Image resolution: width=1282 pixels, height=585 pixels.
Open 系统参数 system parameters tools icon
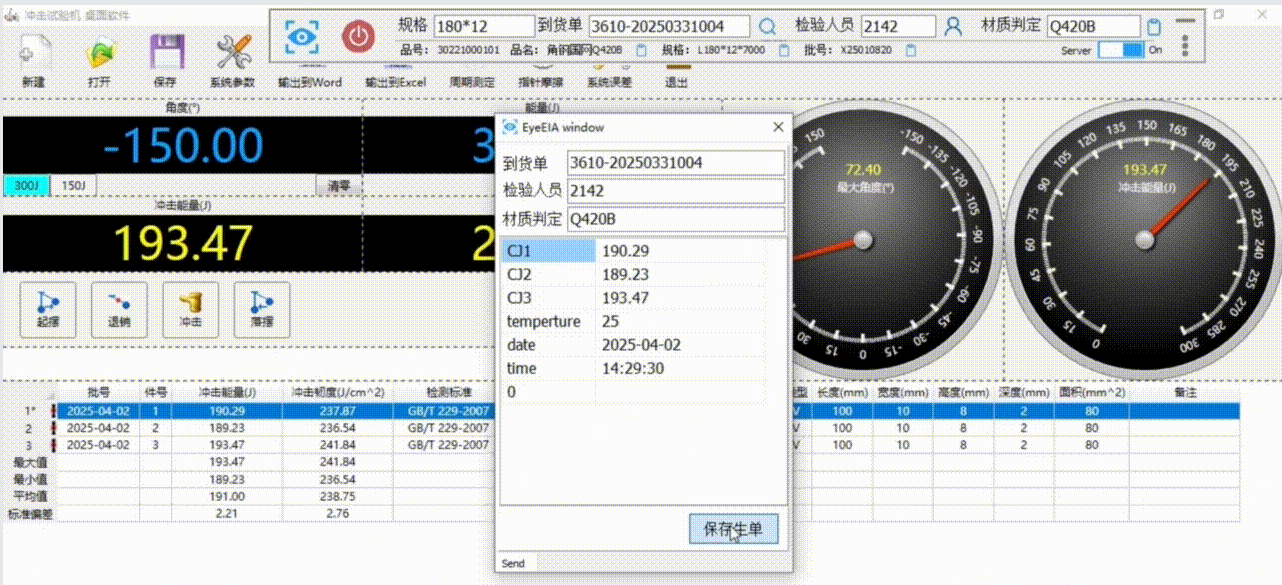(x=233, y=53)
